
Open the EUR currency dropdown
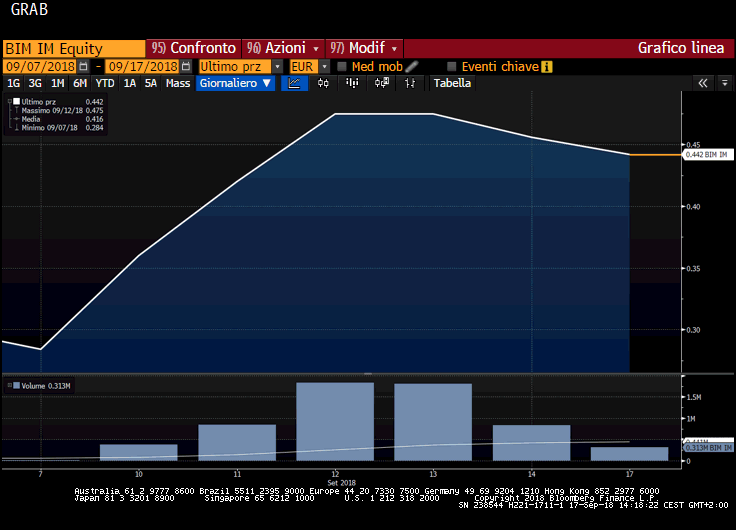click(x=325, y=66)
